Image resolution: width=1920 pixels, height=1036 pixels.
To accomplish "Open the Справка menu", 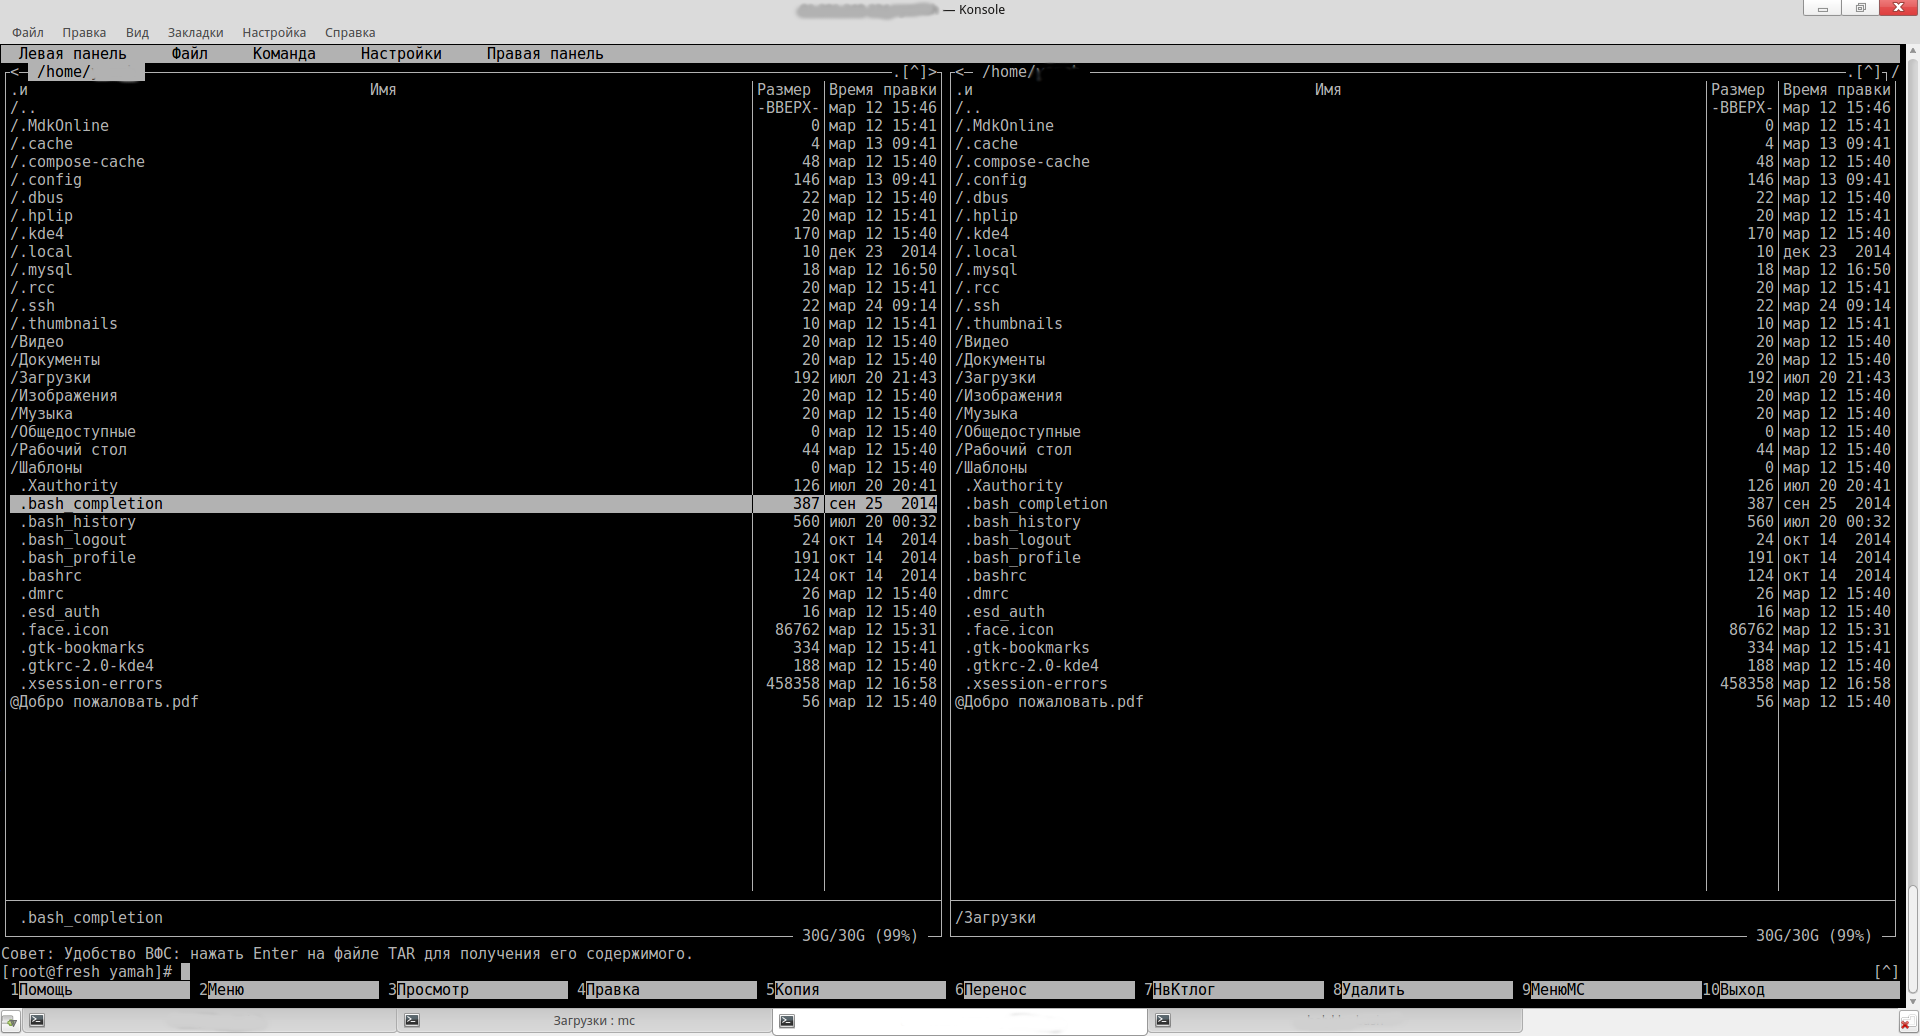I will click(350, 33).
